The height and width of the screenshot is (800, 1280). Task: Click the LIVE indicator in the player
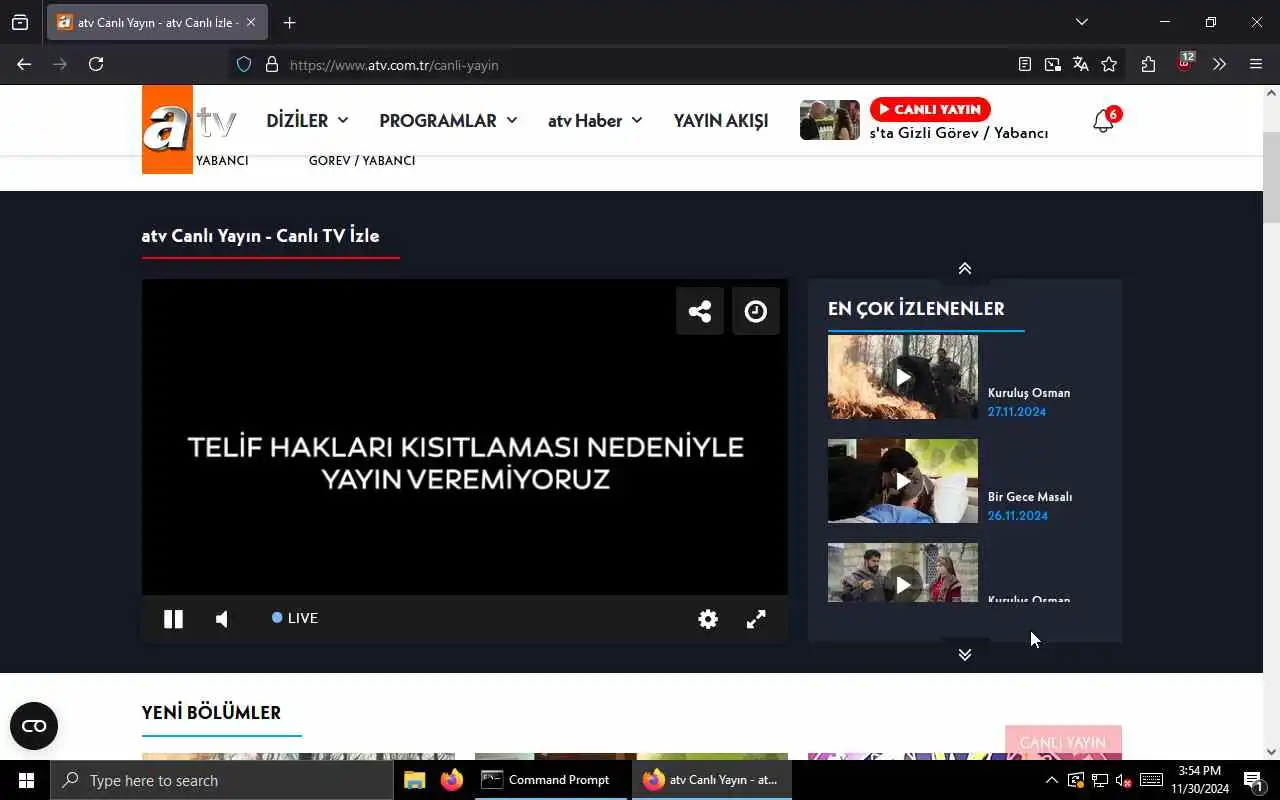295,618
